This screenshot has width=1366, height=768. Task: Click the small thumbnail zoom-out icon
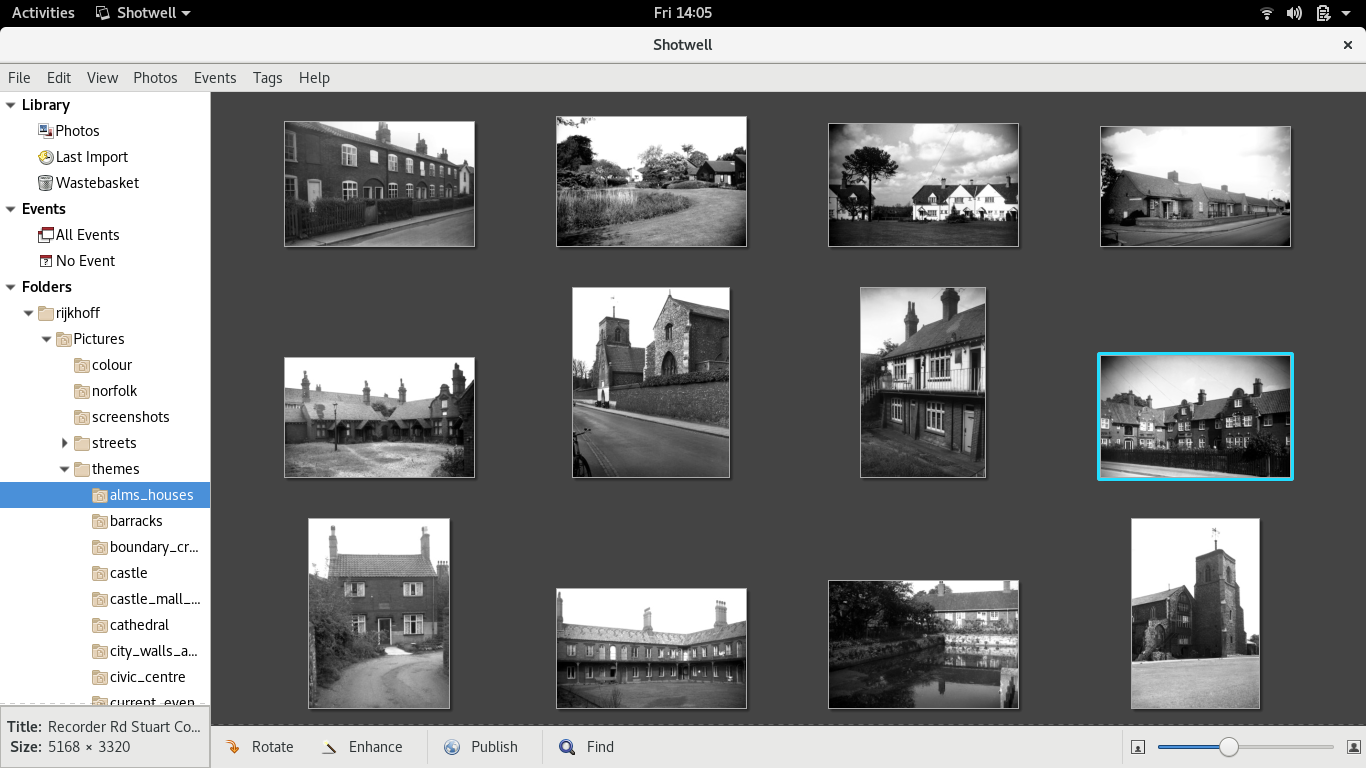coord(1138,747)
